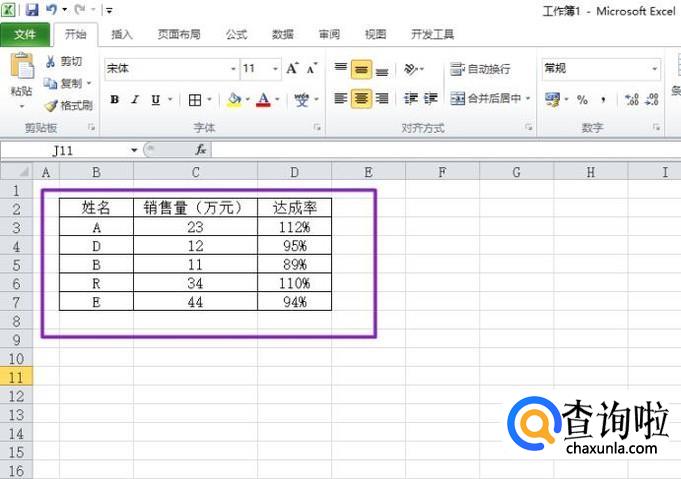This screenshot has height=479, width=681.
Task: Click the Name Box showing J11
Action: pos(65,150)
